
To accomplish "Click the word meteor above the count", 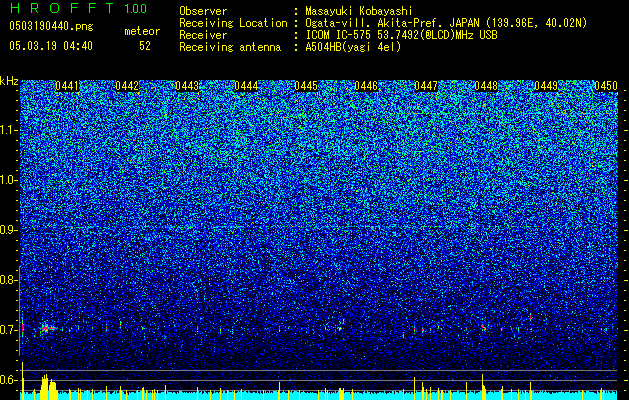I will (142, 31).
